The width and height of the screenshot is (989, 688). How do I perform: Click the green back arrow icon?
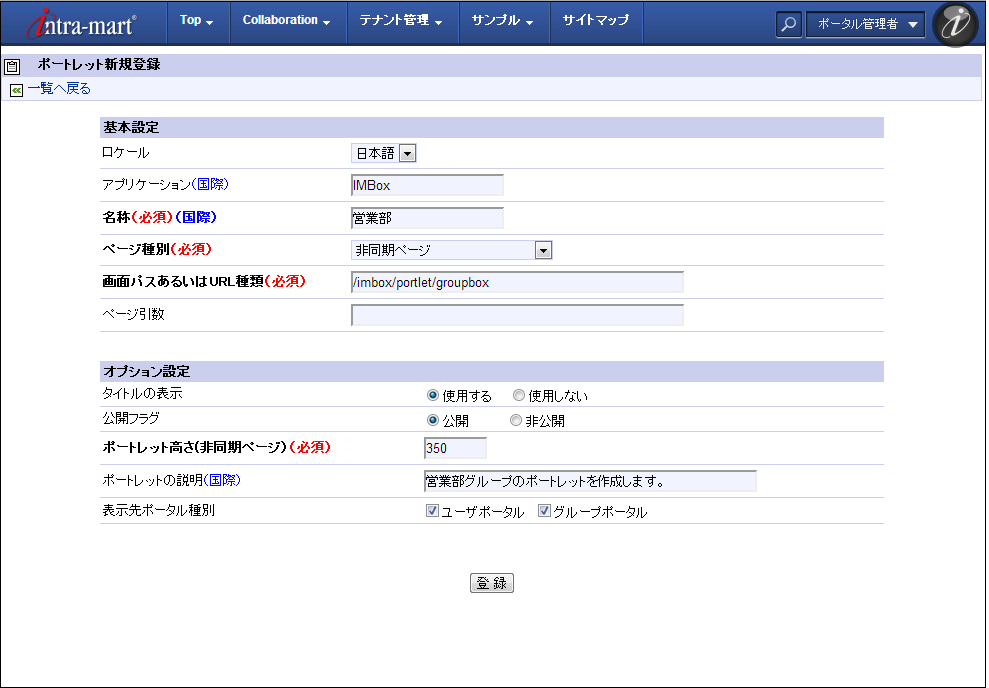[16, 90]
